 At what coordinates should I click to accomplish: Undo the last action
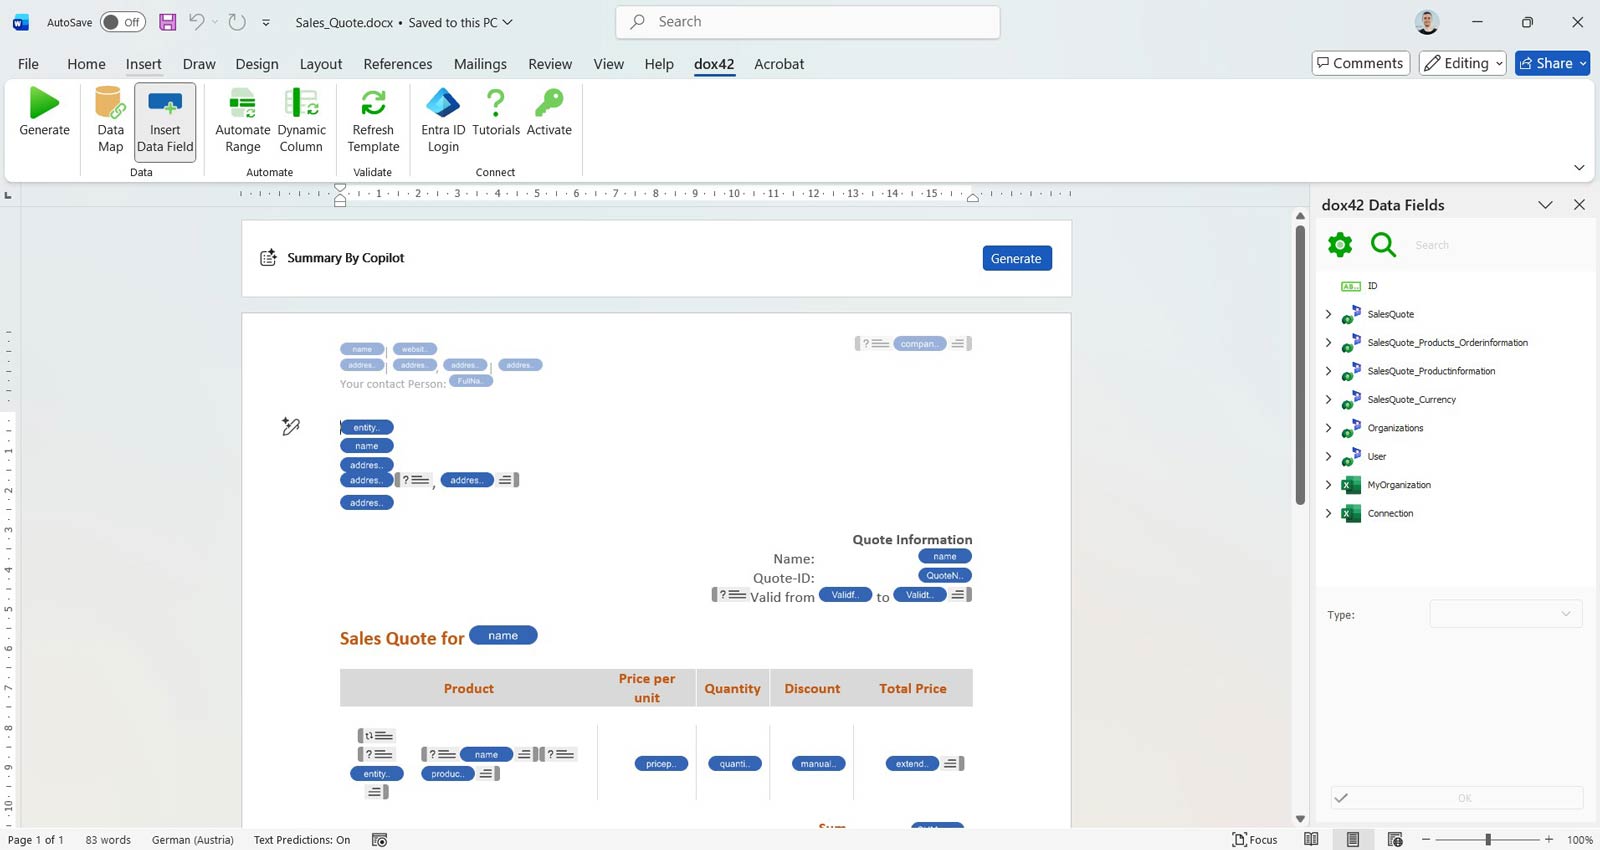point(197,22)
